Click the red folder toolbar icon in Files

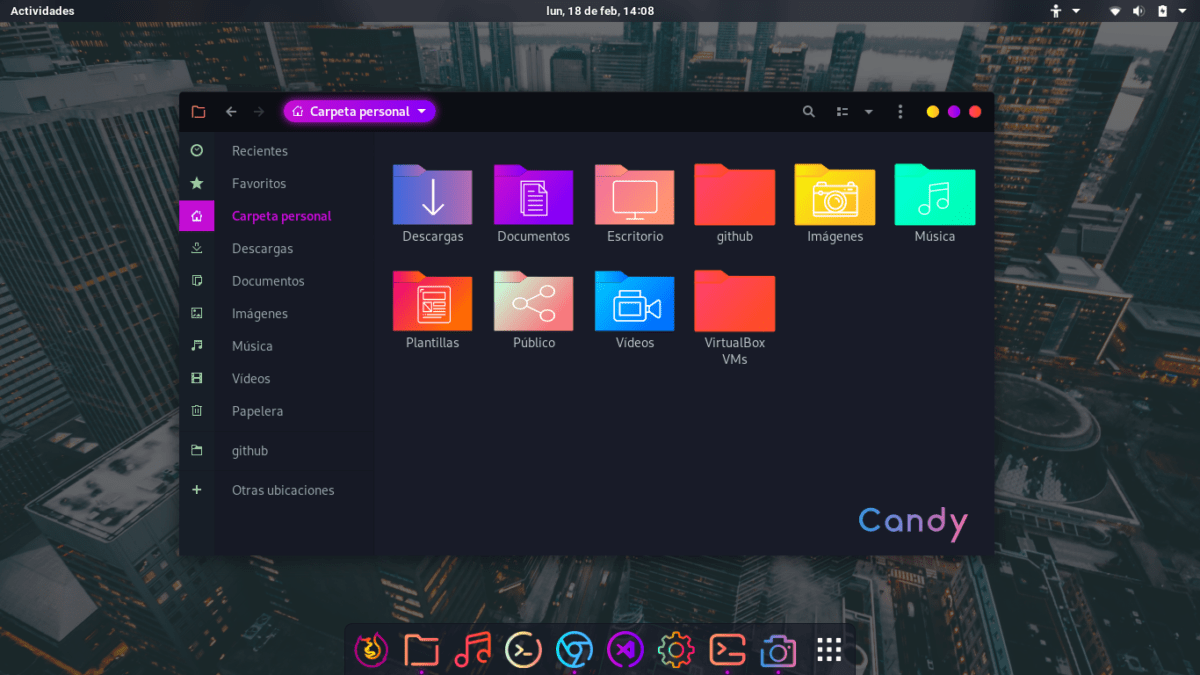198,112
